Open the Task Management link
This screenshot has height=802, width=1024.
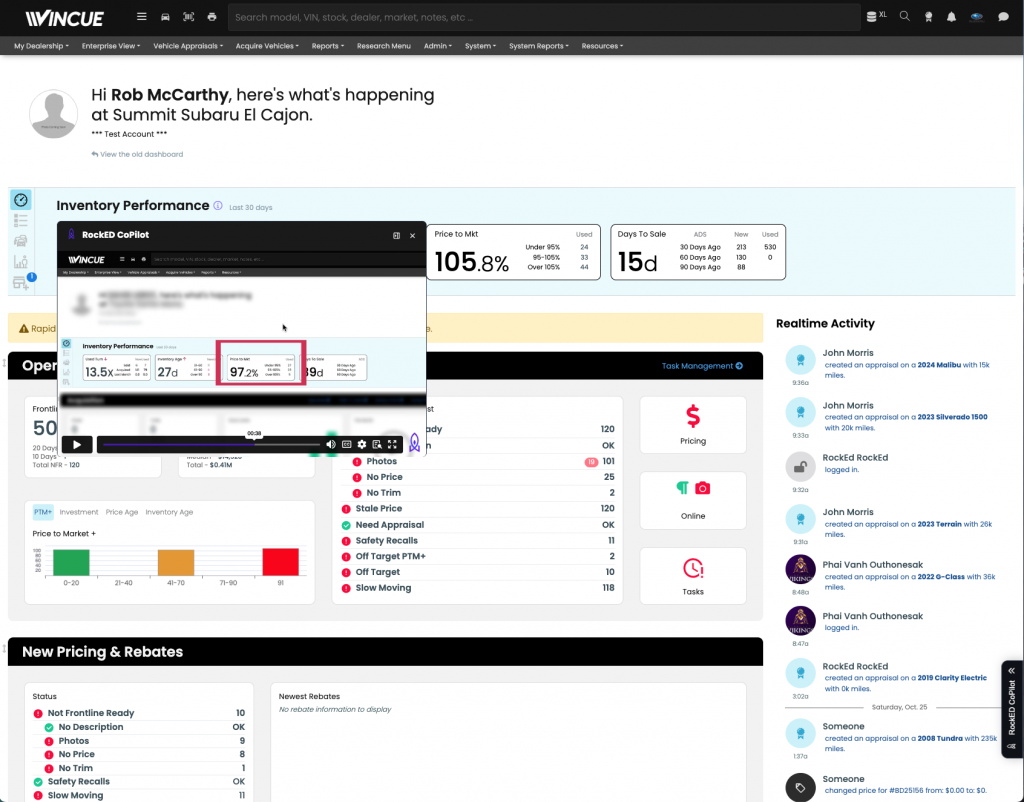click(x=702, y=366)
